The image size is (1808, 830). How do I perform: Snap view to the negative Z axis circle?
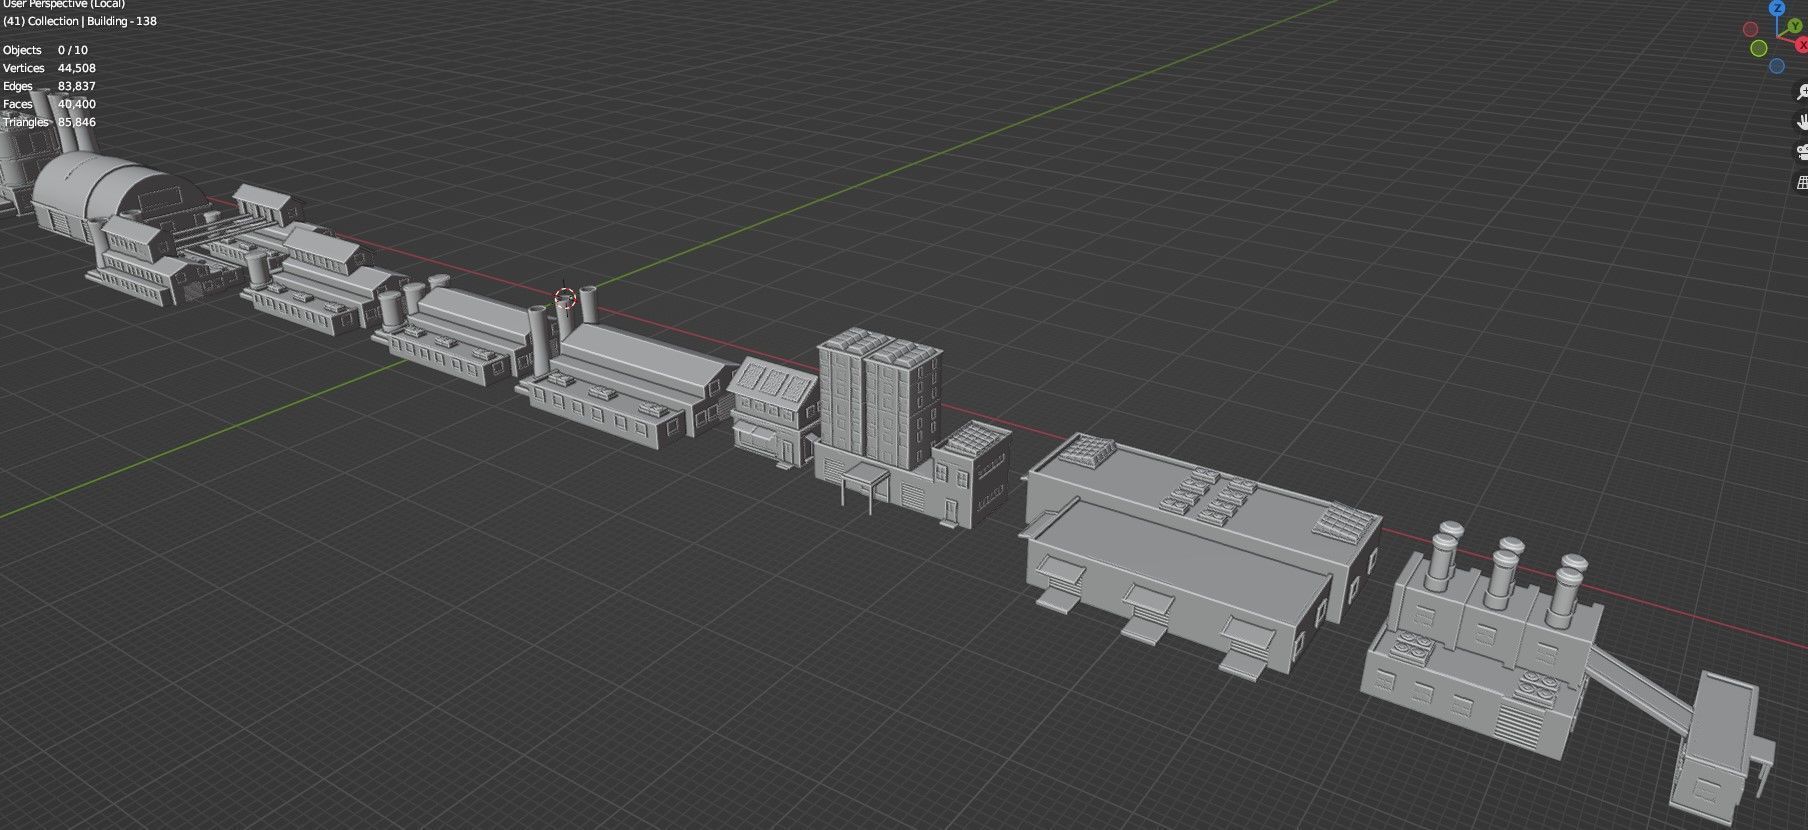pos(1777,66)
